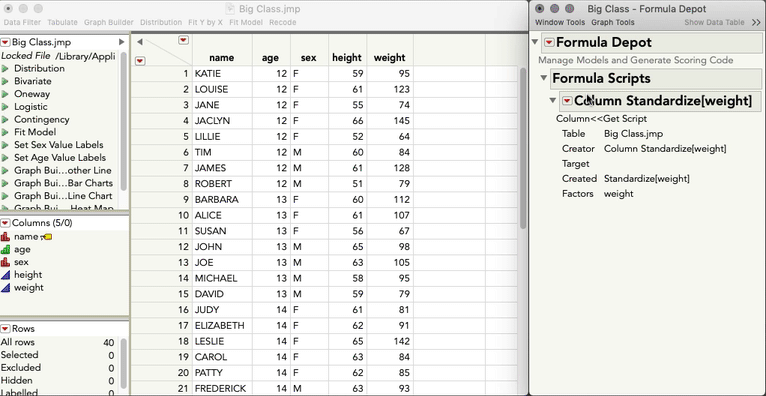The width and height of the screenshot is (766, 396).
Task: Open Distribution platform from toolbar
Action: (x=161, y=22)
